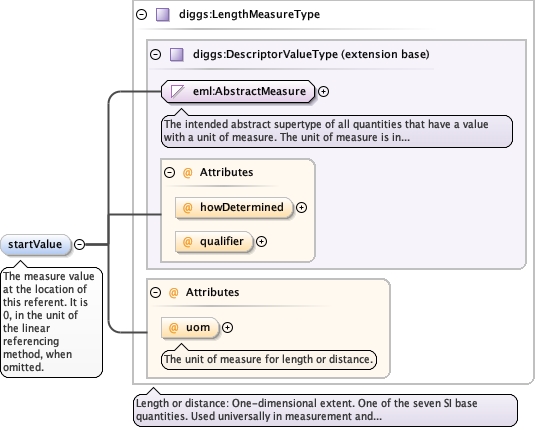
Task: Click the Length or distance annotation note
Action: (x=325, y=410)
